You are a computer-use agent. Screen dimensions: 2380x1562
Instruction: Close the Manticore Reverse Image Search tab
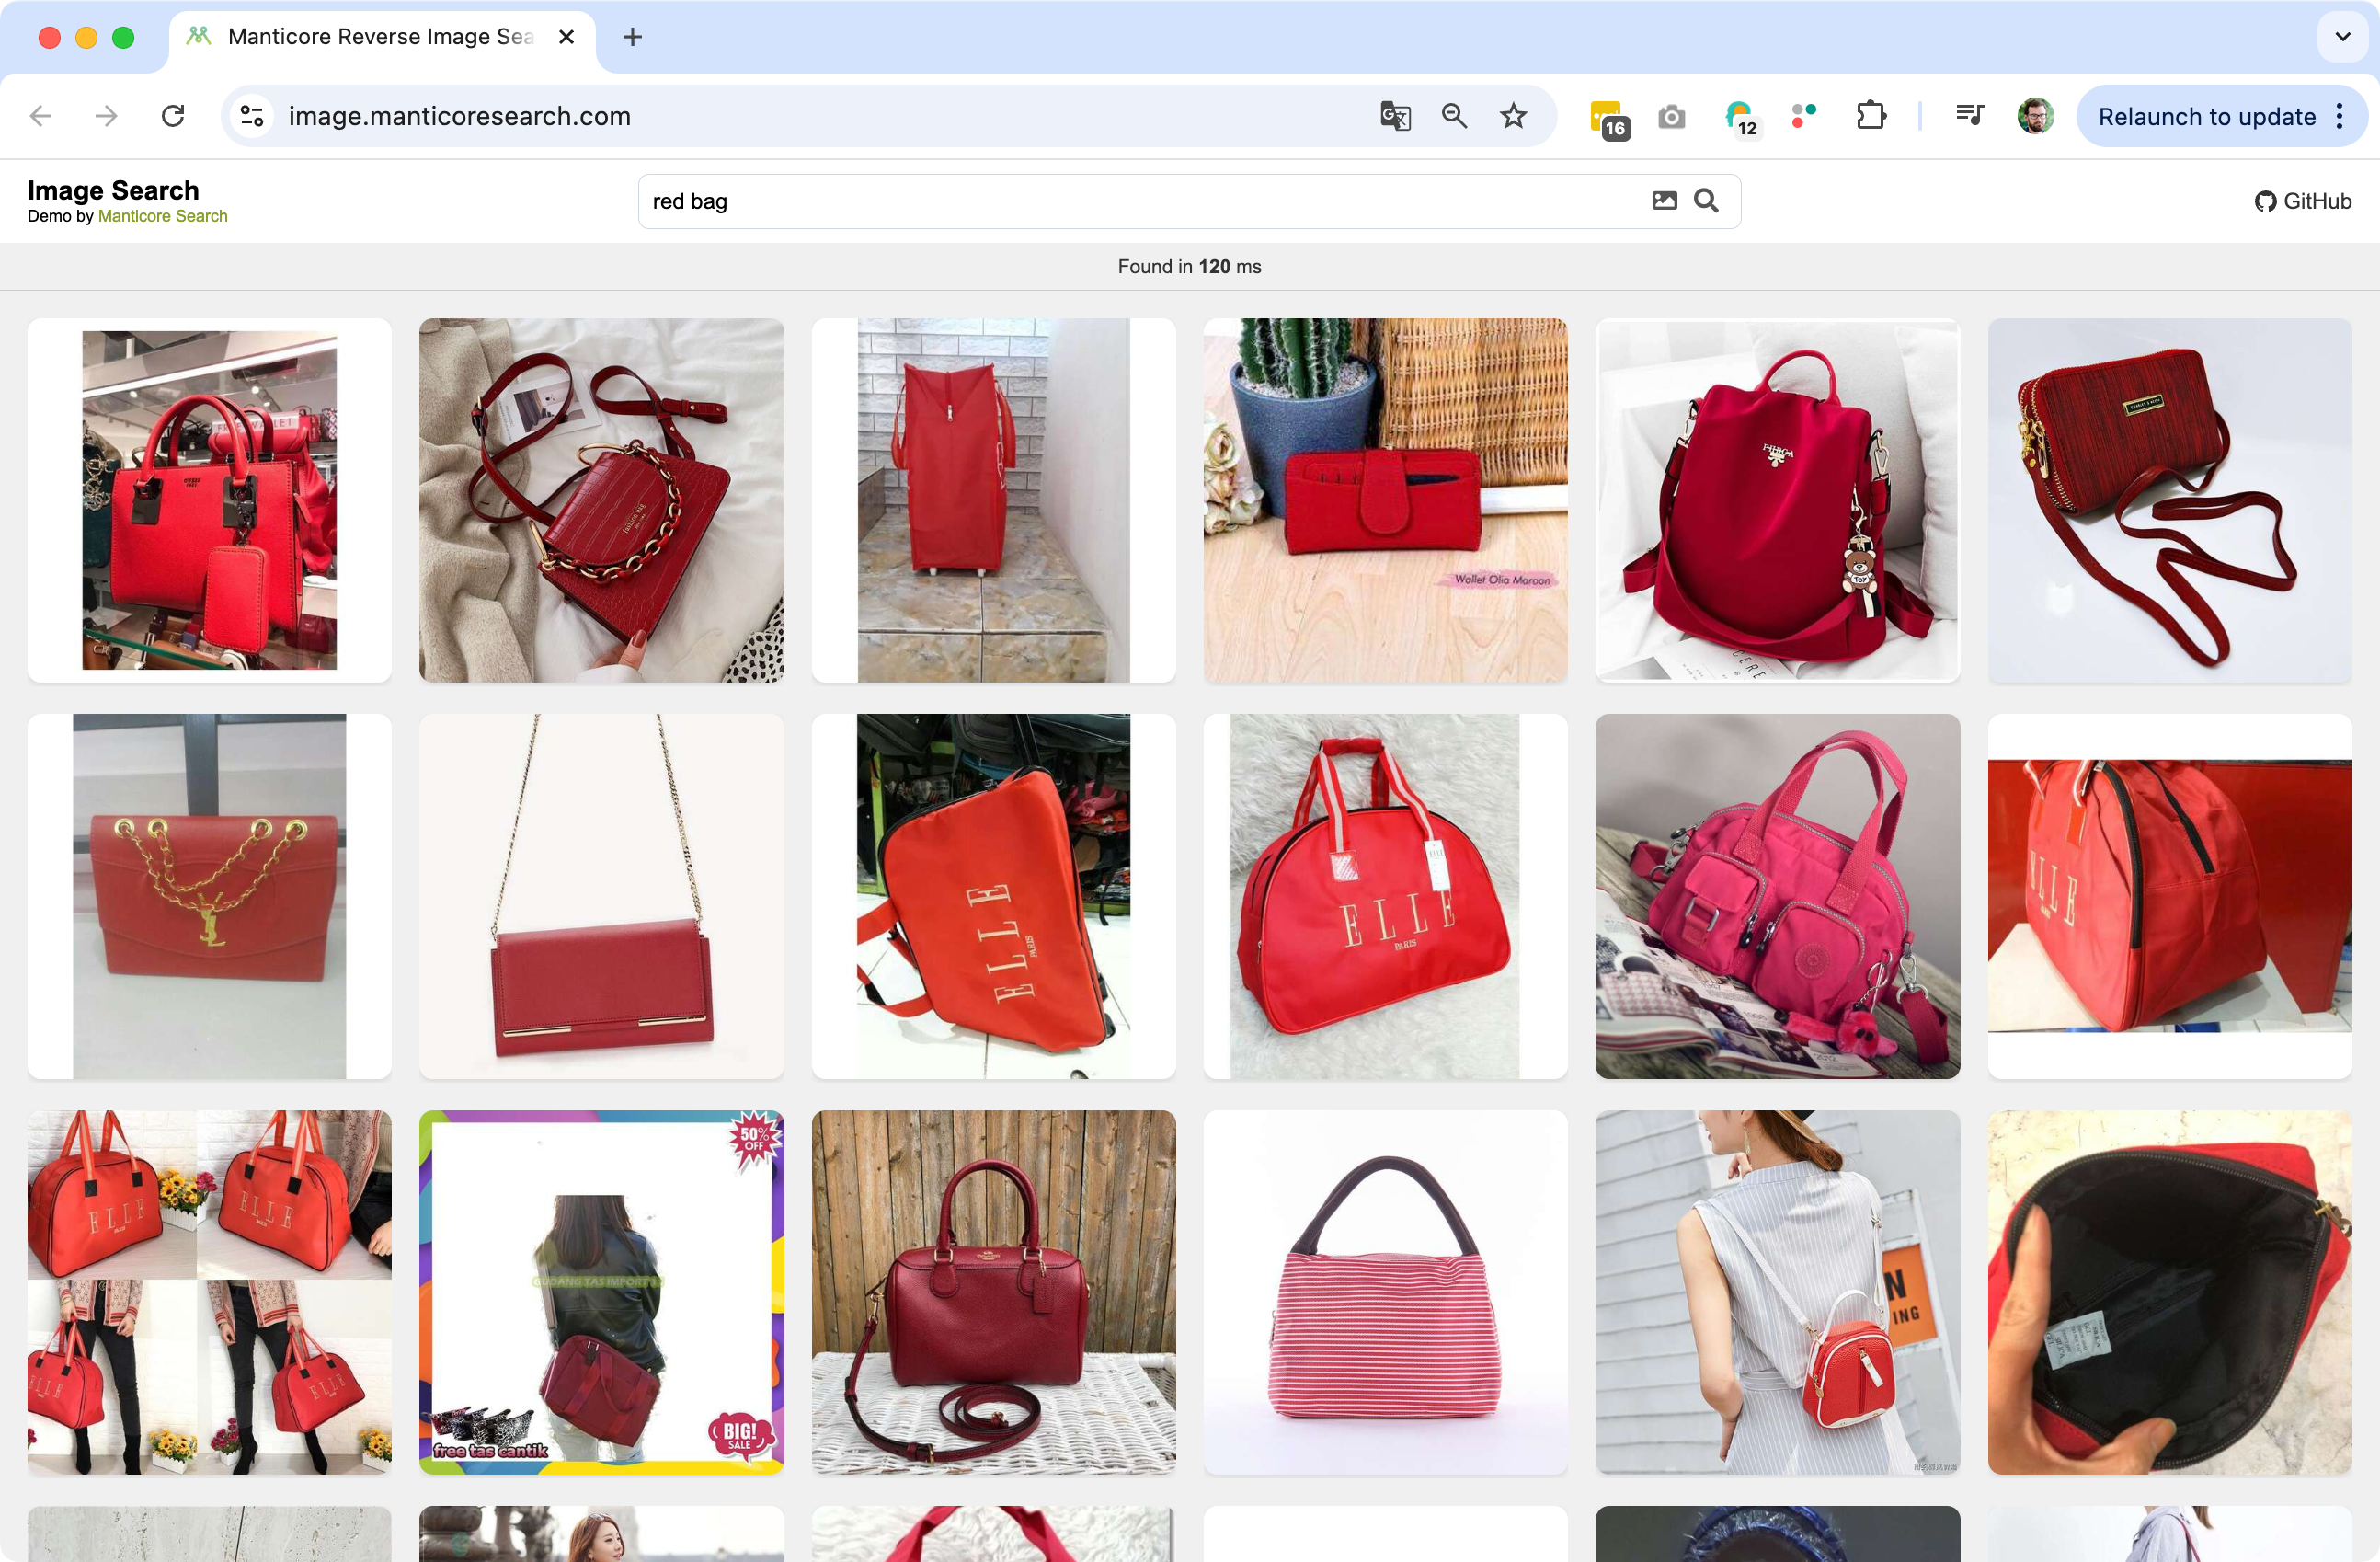coord(566,37)
